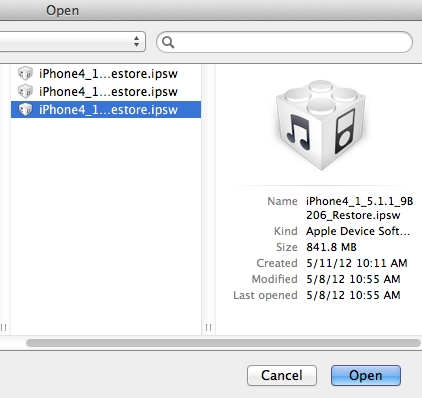Select the highlighted iPhone4_1...estore.ipsw file
The height and width of the screenshot is (398, 422).
[106, 110]
